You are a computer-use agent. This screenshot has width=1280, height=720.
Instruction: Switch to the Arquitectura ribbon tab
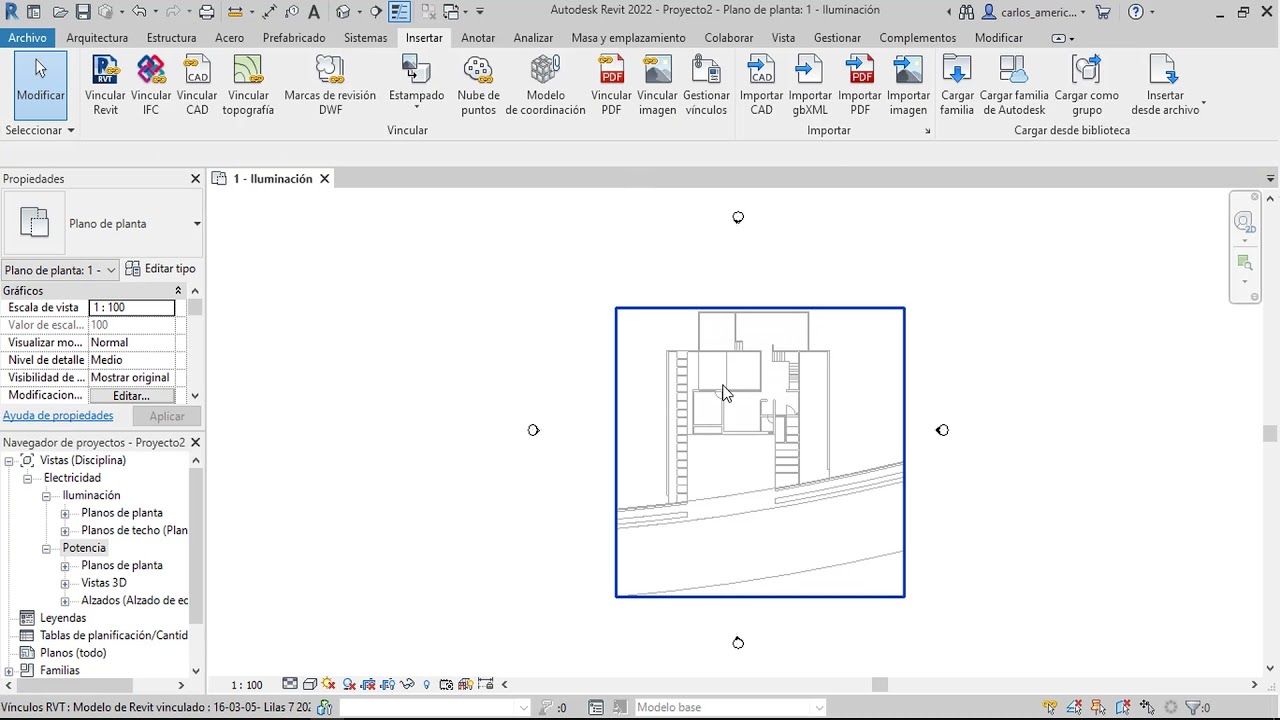[97, 38]
